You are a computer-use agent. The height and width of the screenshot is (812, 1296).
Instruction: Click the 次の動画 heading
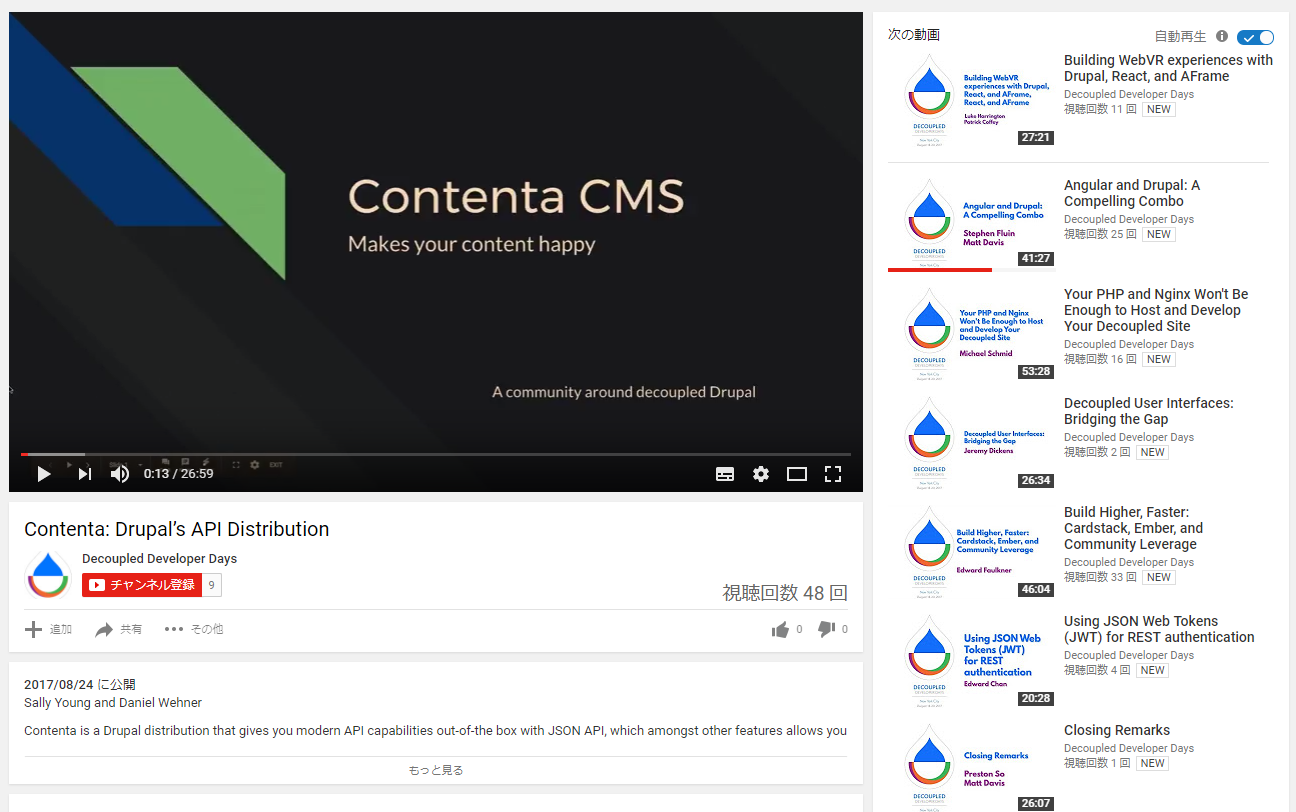click(x=914, y=35)
